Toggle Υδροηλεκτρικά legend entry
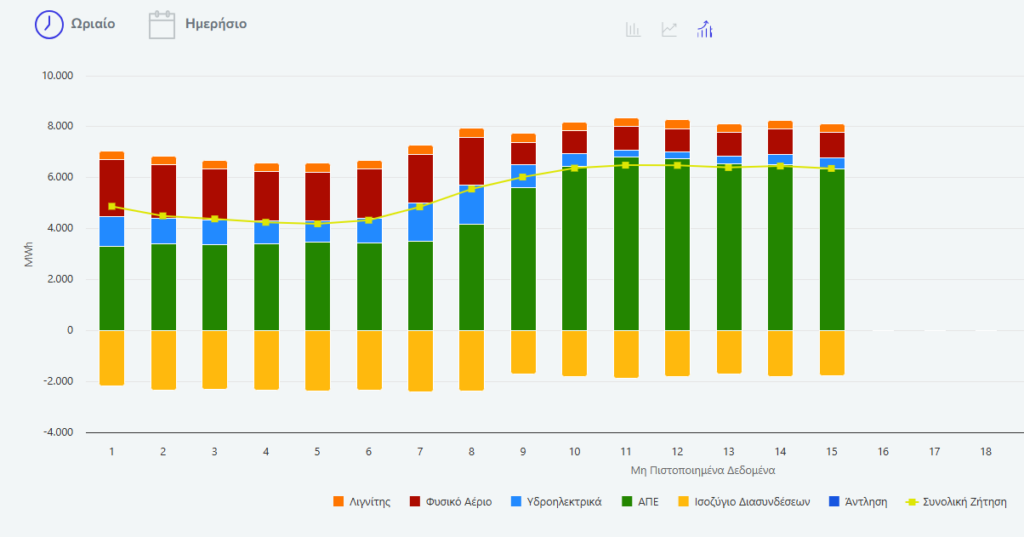 point(563,502)
